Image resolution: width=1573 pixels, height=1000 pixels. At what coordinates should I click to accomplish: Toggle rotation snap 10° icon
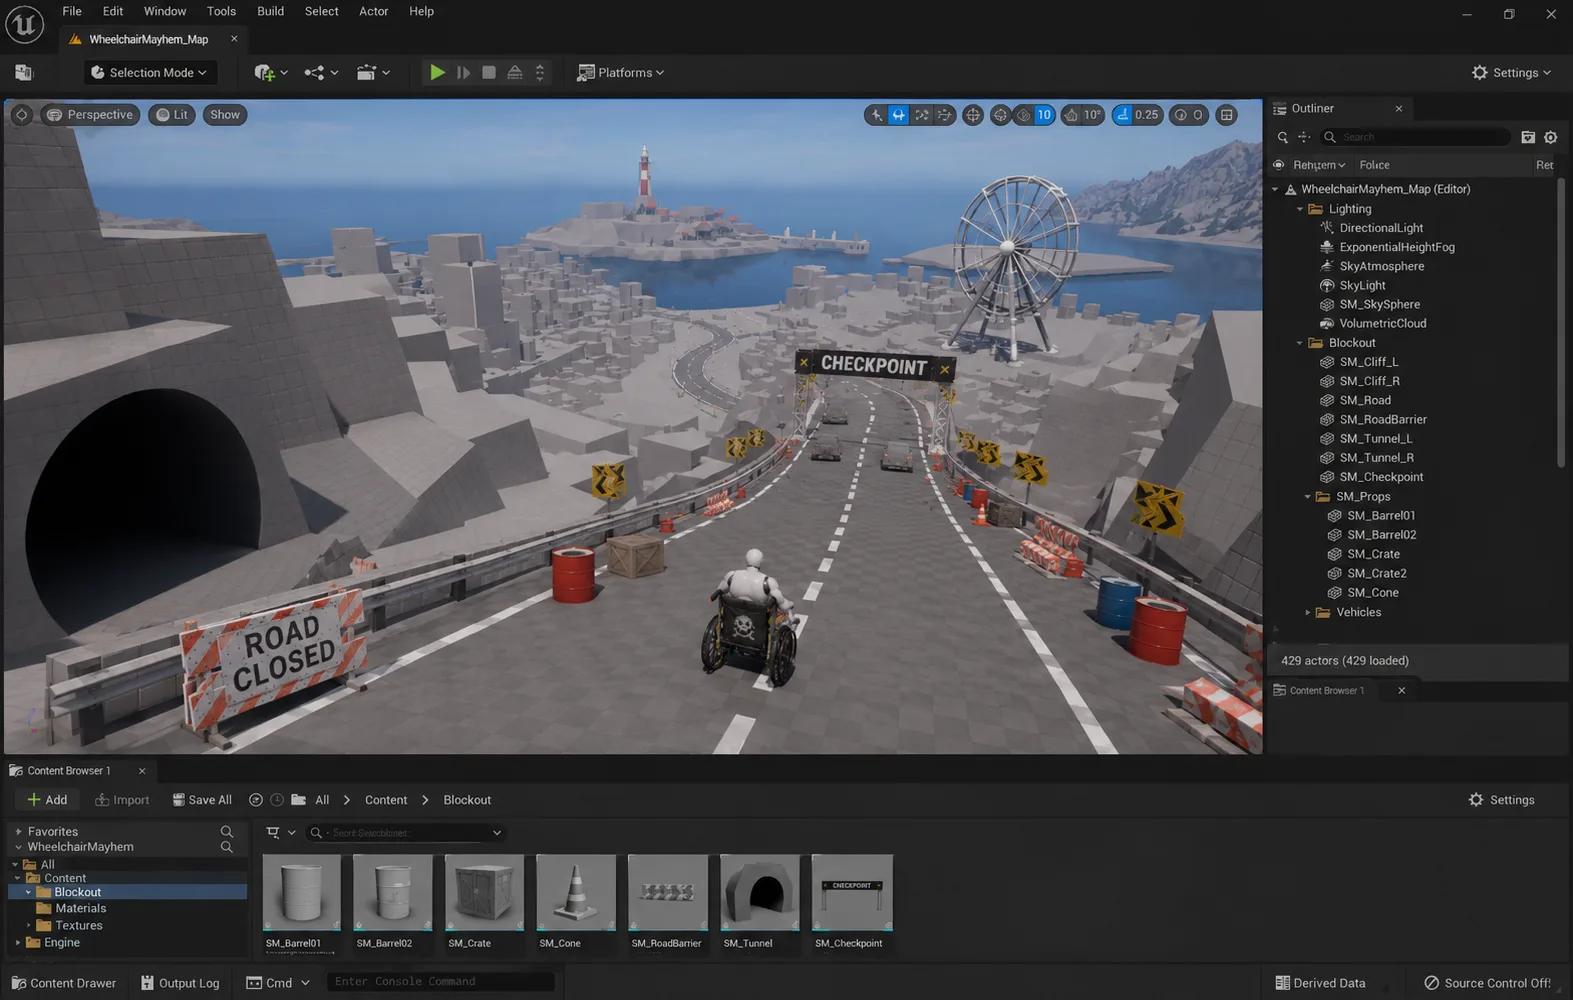pyautogui.click(x=1082, y=115)
